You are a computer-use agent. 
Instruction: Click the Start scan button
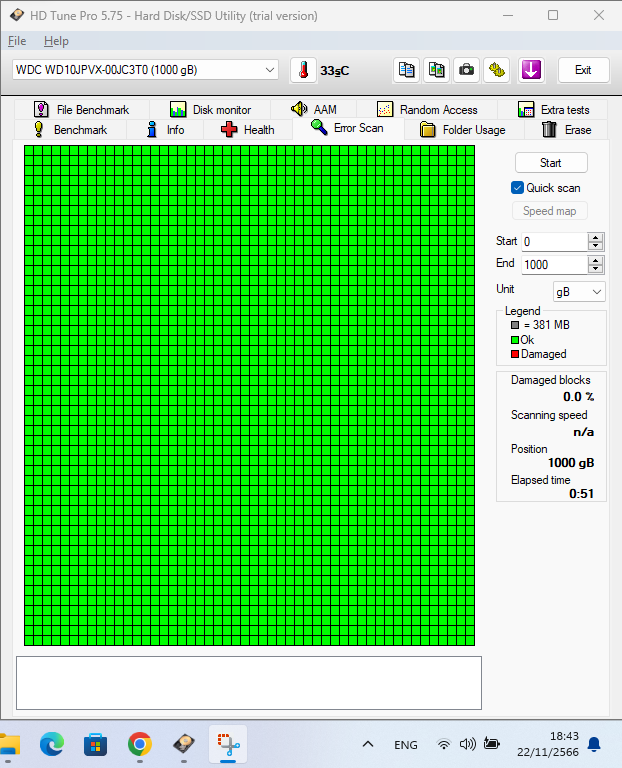click(x=551, y=163)
